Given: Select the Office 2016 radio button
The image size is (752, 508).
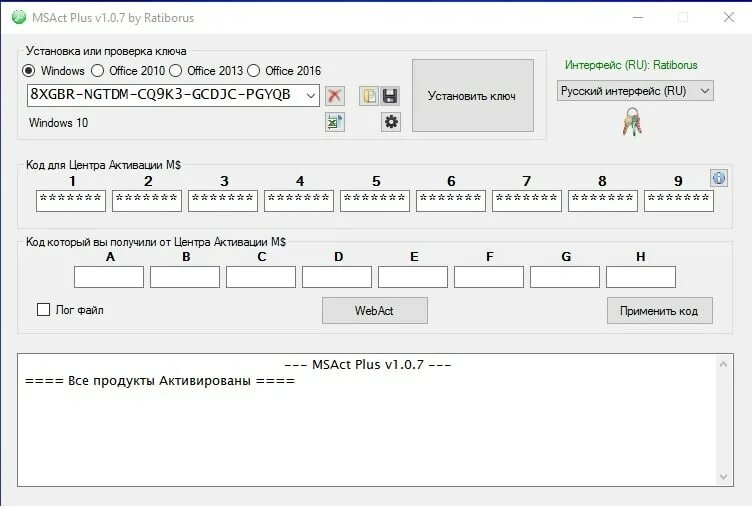Looking at the screenshot, I should (x=253, y=71).
